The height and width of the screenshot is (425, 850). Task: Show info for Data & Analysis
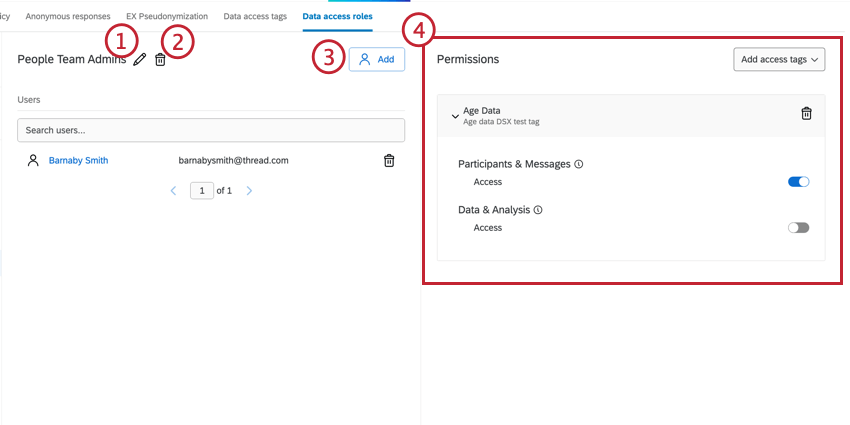tap(538, 210)
